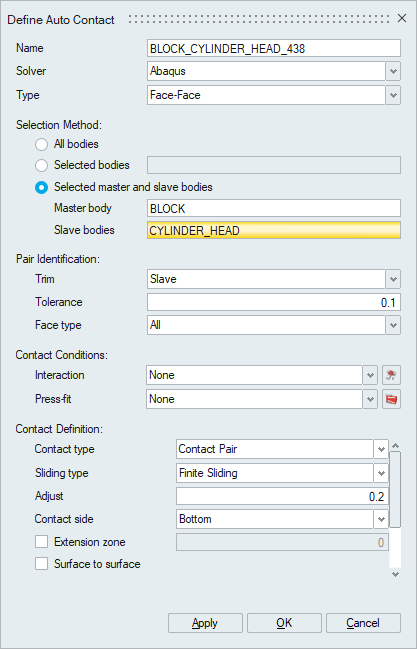The height and width of the screenshot is (649, 417).
Task: Expand the Type dropdown showing Face-Face
Action: tap(393, 95)
